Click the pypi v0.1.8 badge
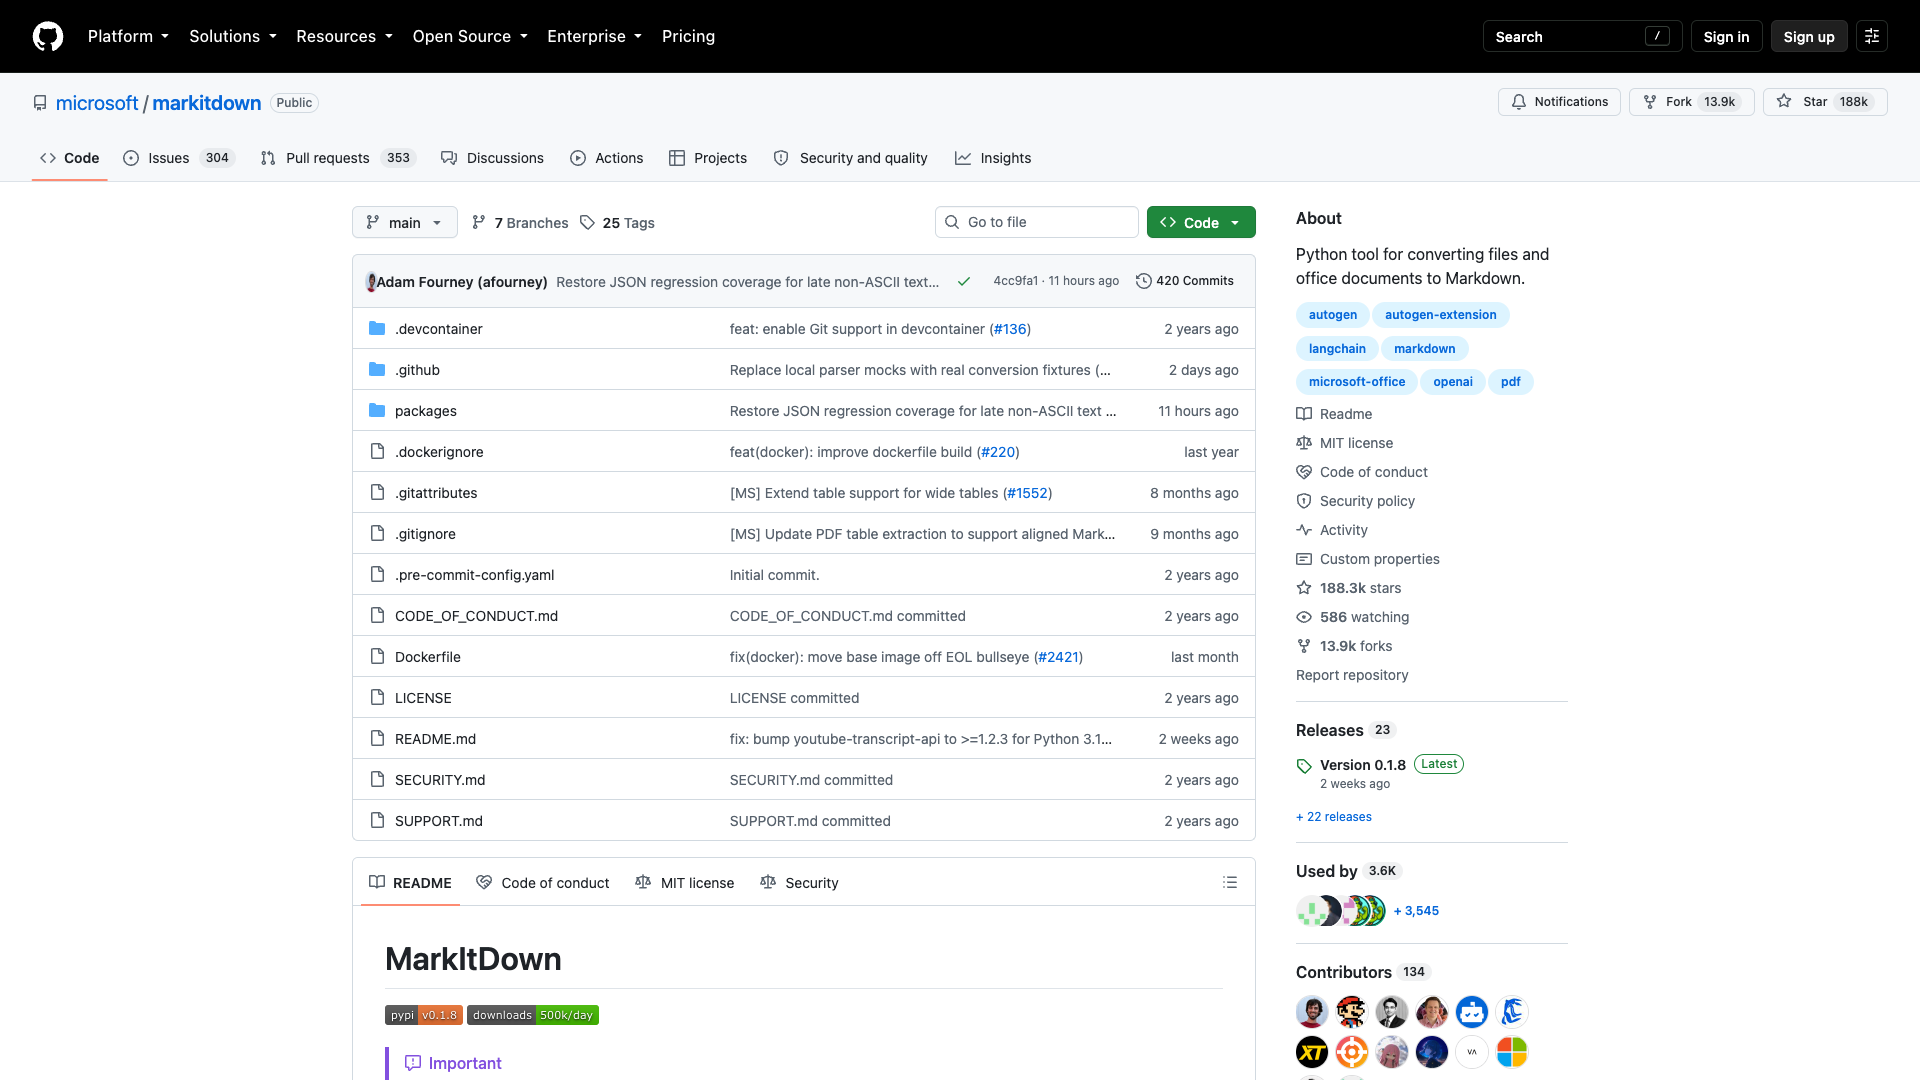Image resolution: width=1920 pixels, height=1080 pixels. pyautogui.click(x=424, y=1015)
